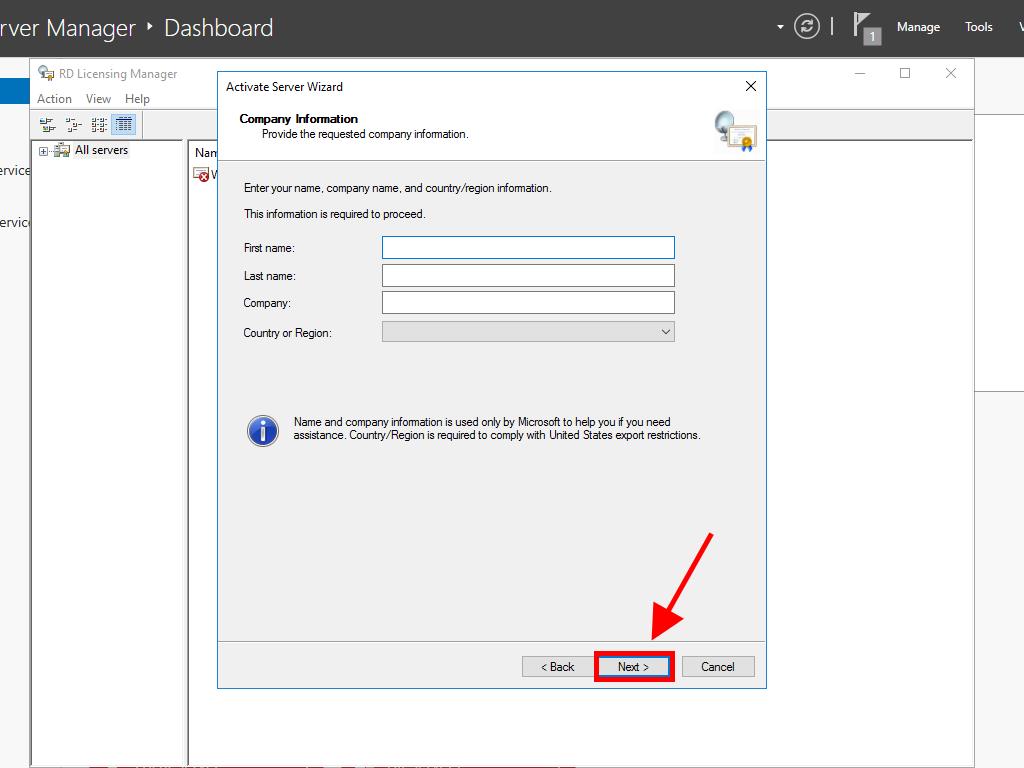1024x768 pixels.
Task: Open the dropdown arrow beside refresh icon
Action: pos(780,27)
